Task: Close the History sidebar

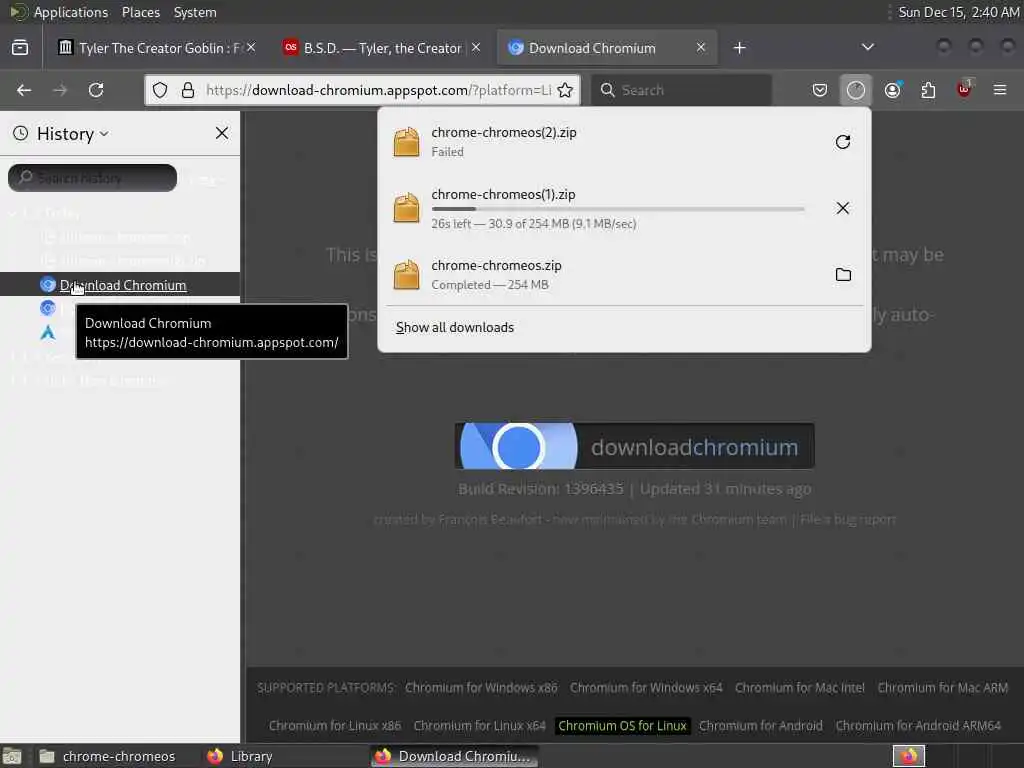Action: click(x=222, y=133)
